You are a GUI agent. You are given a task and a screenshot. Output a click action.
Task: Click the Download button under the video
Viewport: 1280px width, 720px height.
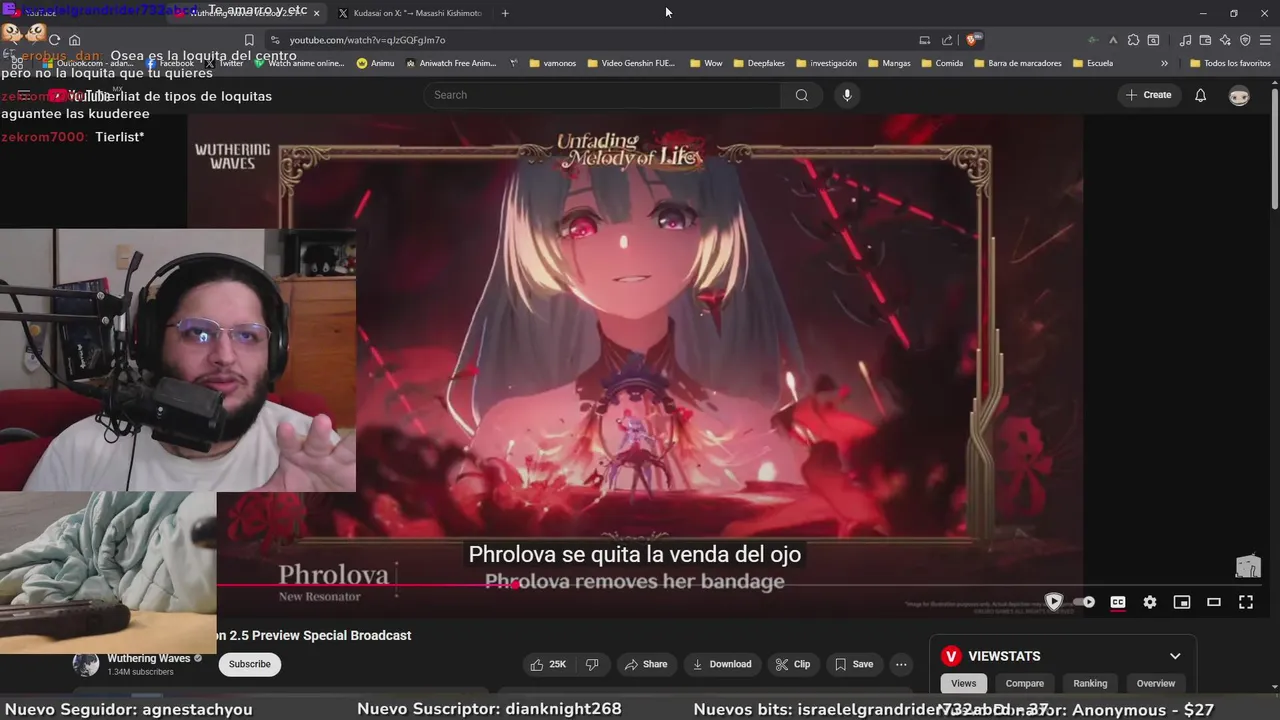click(721, 664)
